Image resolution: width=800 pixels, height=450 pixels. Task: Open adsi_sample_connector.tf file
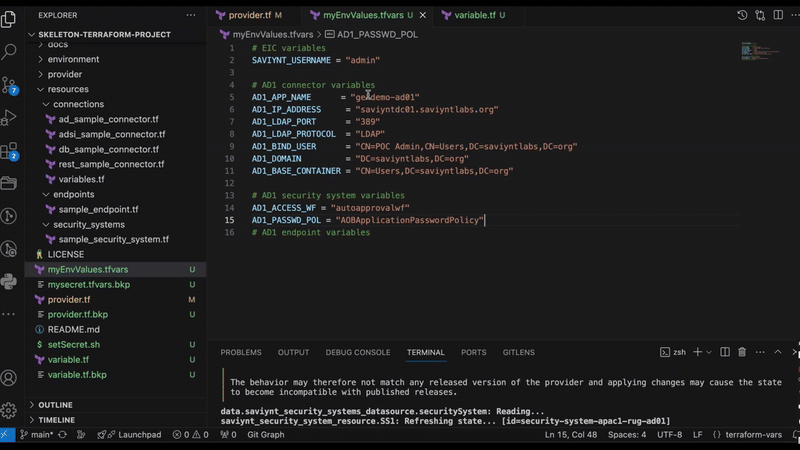click(112, 134)
